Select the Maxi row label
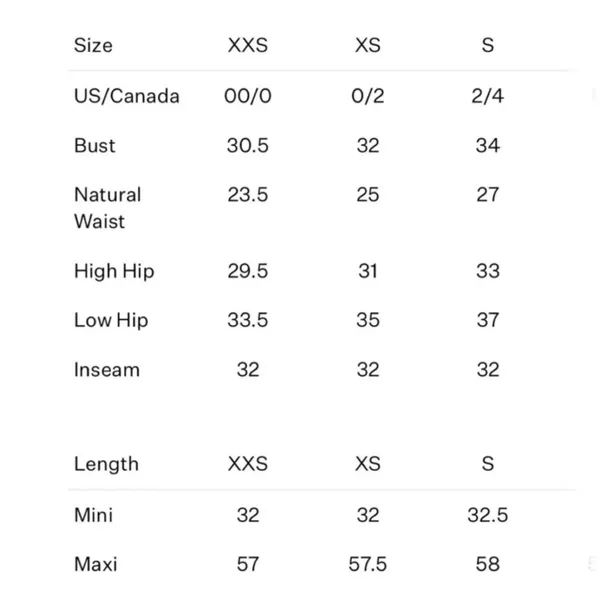 tap(96, 564)
